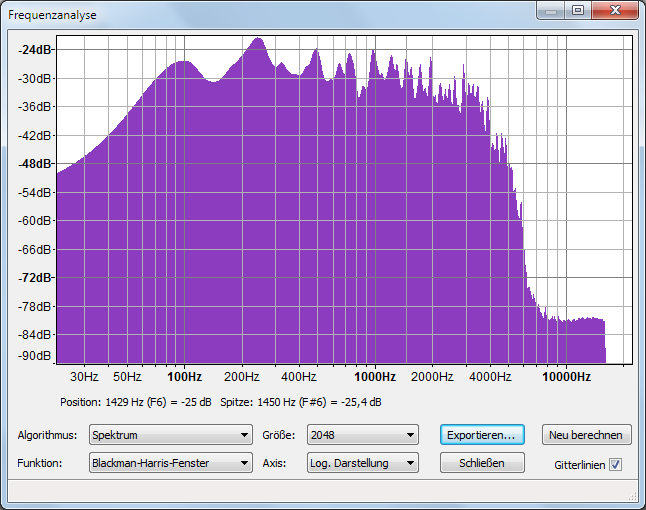
Task: Click the 200Hz axis label
Action: coord(241,377)
